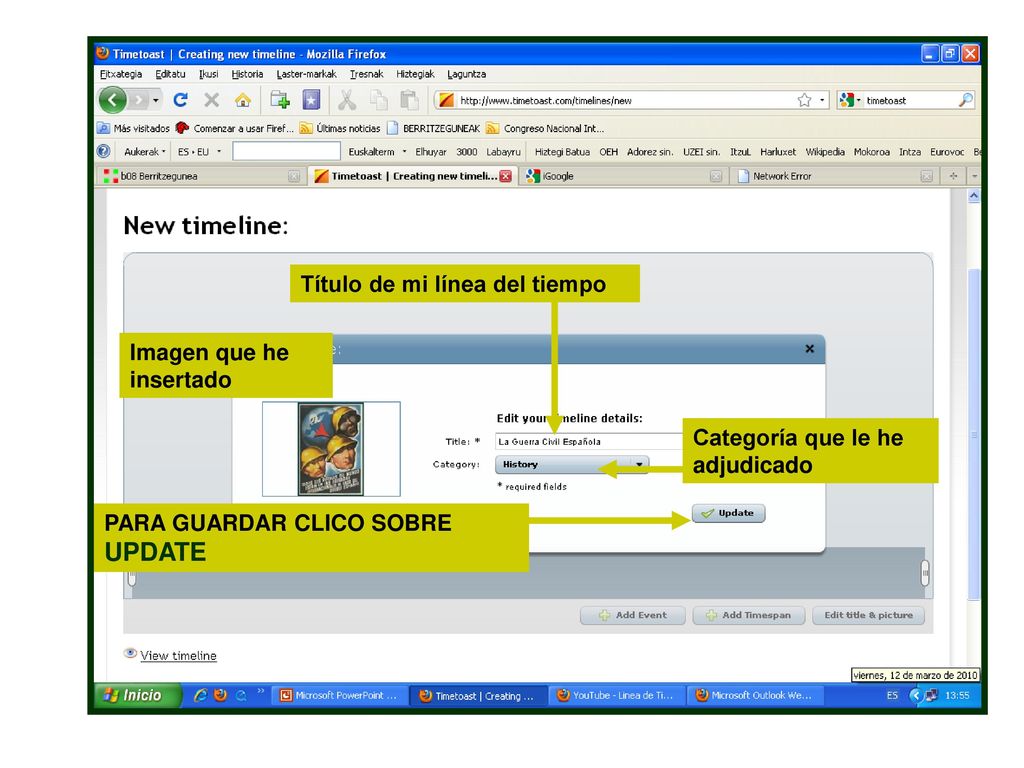Open a new tab with plus button
Screen dimensions: 1024x768
[x=953, y=176]
